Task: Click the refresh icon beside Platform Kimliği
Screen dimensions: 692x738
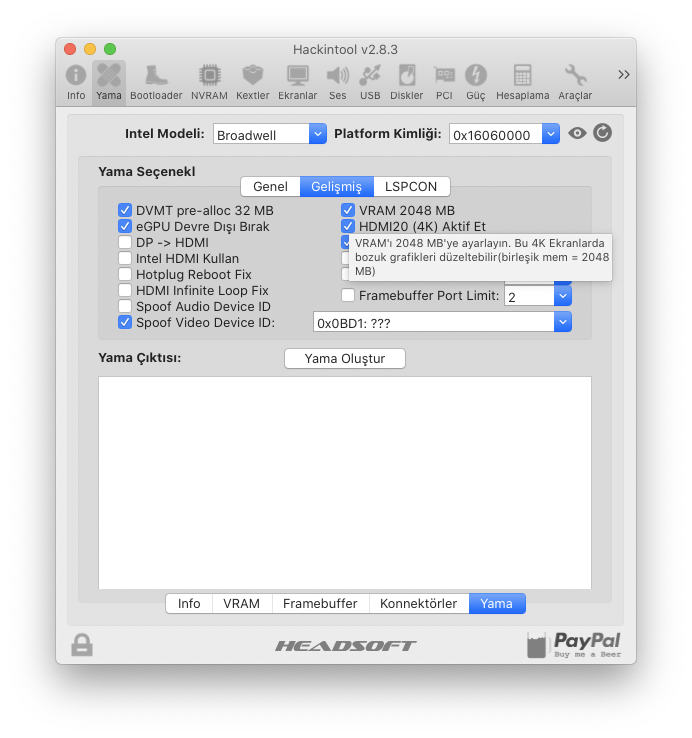Action: 602,133
